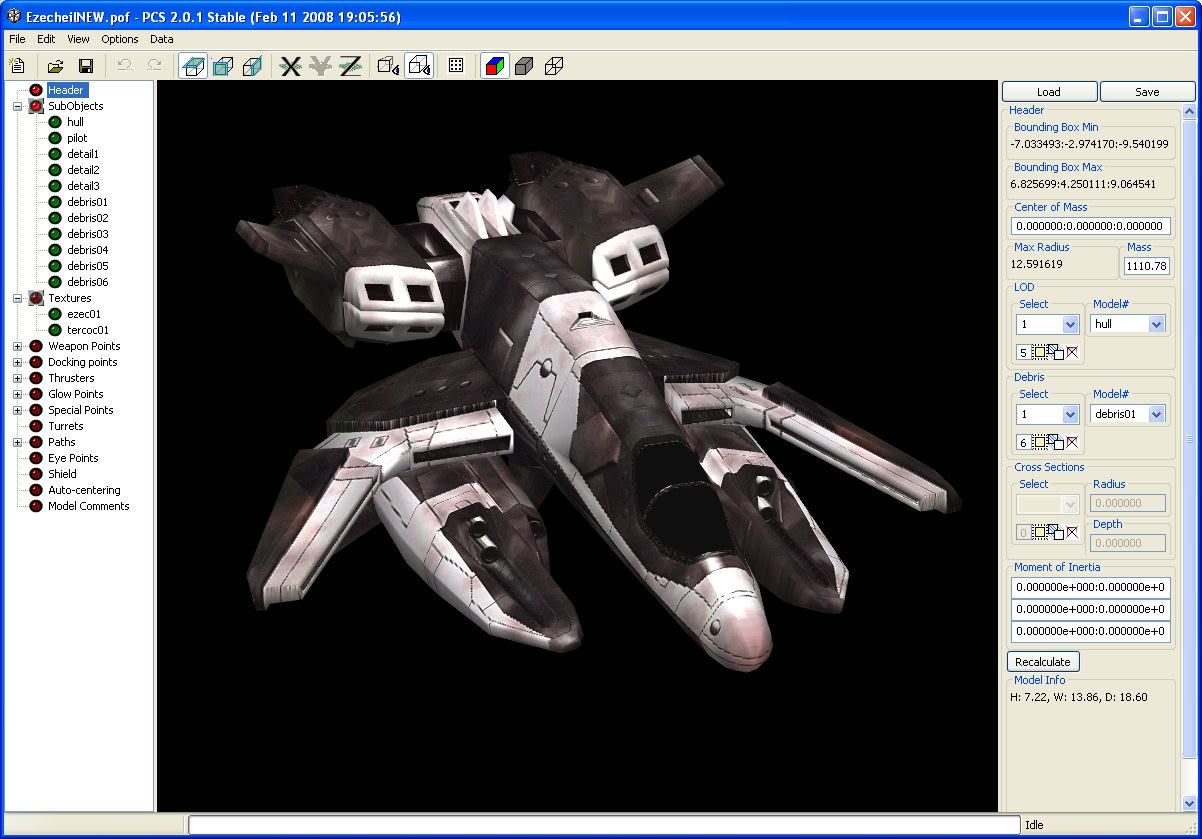
Task: Select the detail2 subobject
Action: coord(83,170)
